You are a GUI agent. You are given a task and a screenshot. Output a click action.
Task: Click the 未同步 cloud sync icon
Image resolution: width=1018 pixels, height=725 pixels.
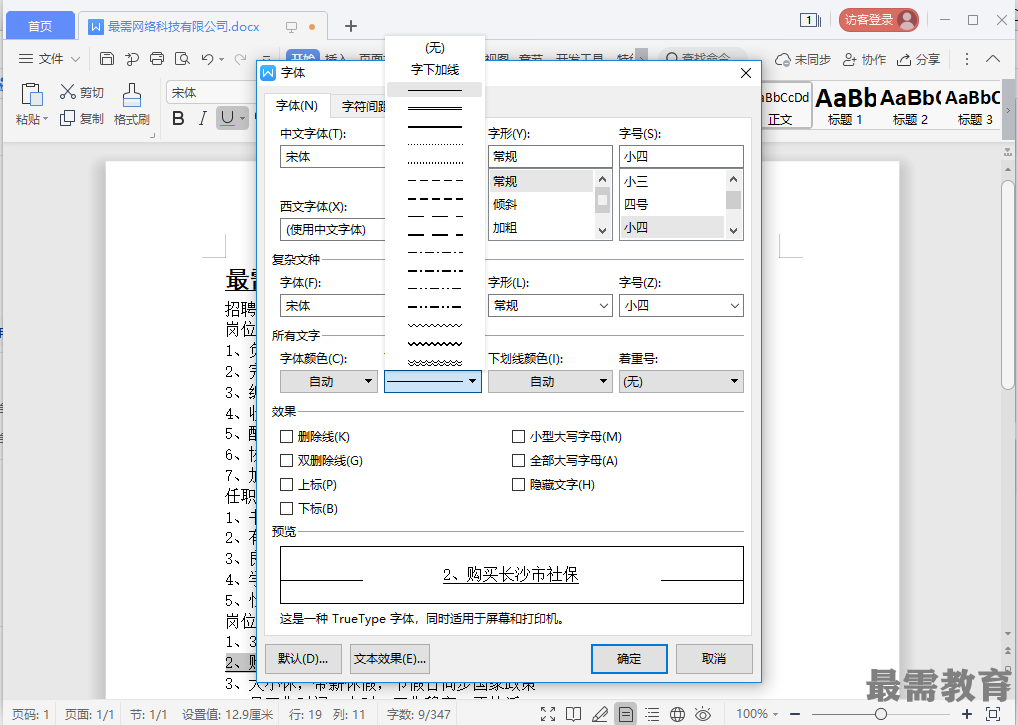tap(783, 60)
